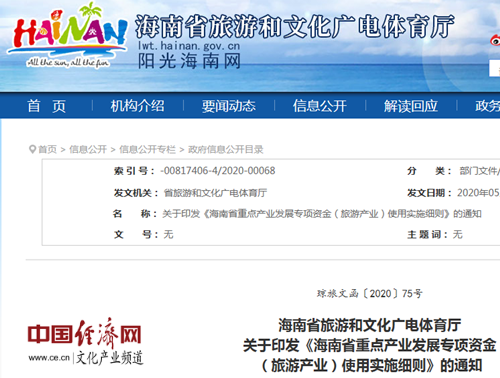The width and height of the screenshot is (500, 378).
Task: Click the 主题词 value 无
Action: (x=458, y=234)
